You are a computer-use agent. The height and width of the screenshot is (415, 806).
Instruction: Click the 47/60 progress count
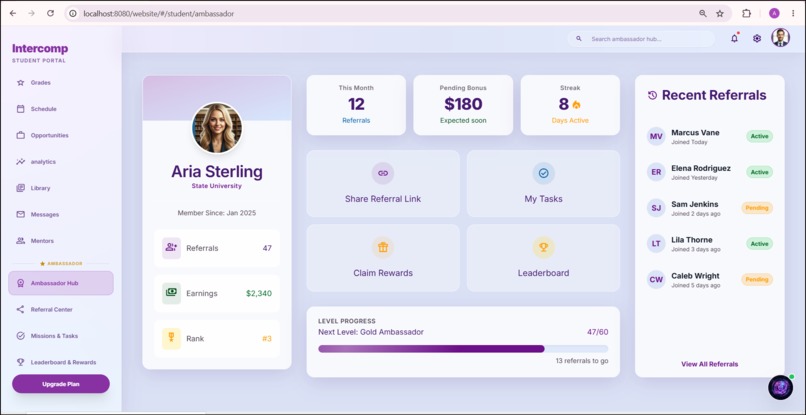(597, 332)
